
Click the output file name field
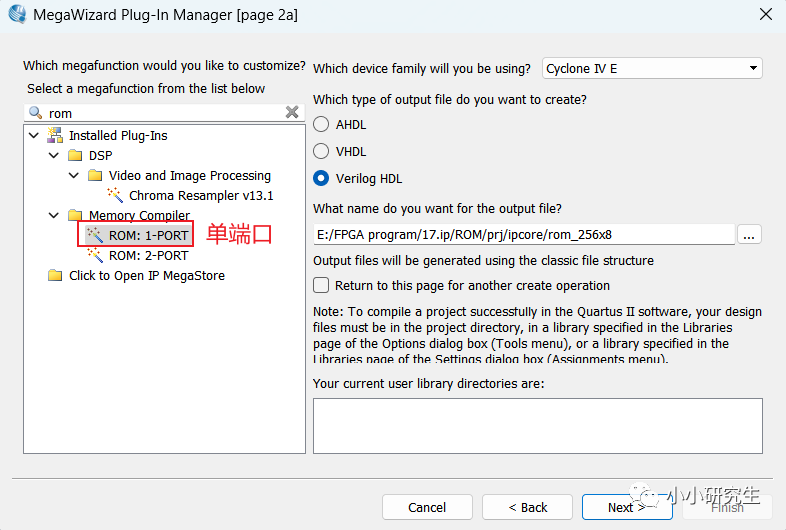524,235
